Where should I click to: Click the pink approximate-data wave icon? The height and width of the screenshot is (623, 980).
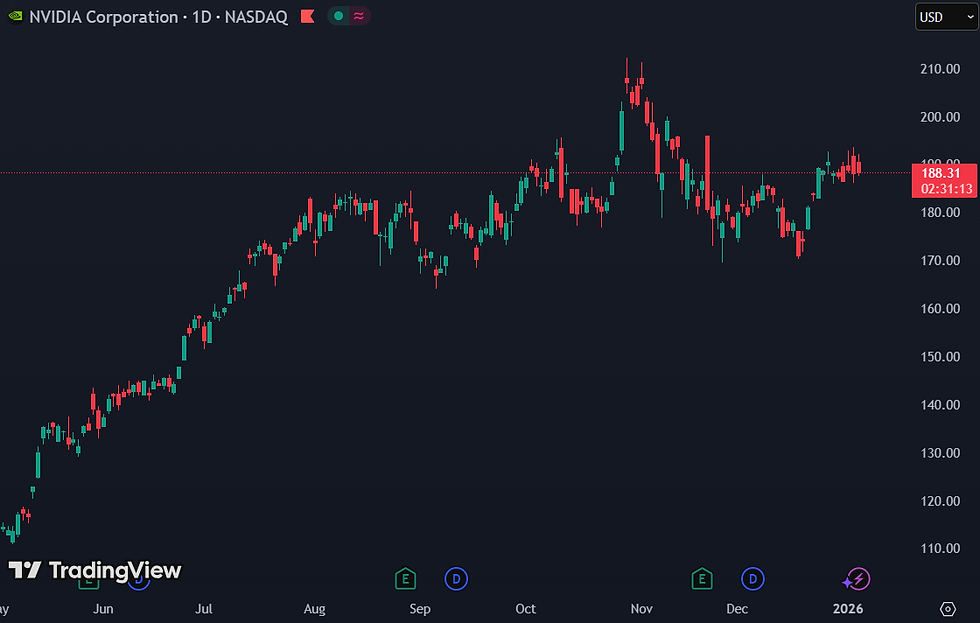359,16
